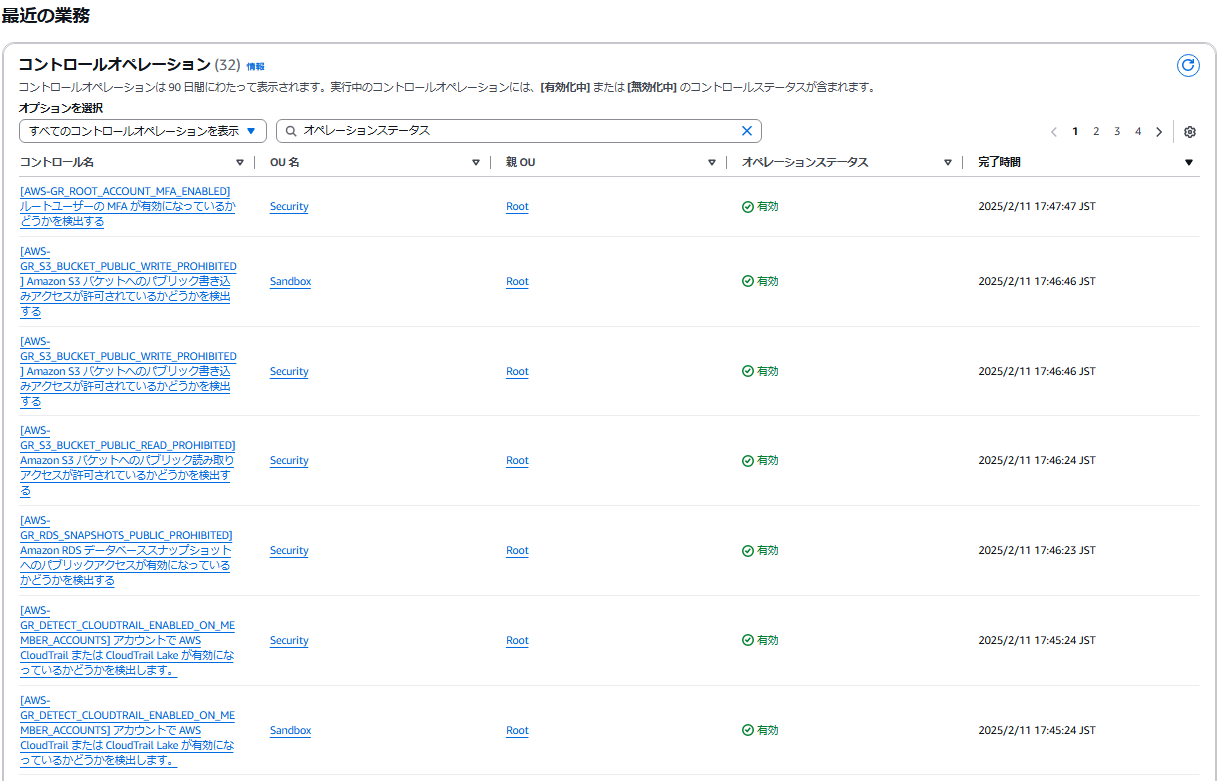Open すべてのコントロールオペレーションを表示 dropdown
Image resolution: width=1227 pixels, height=781 pixels.
tap(143, 131)
